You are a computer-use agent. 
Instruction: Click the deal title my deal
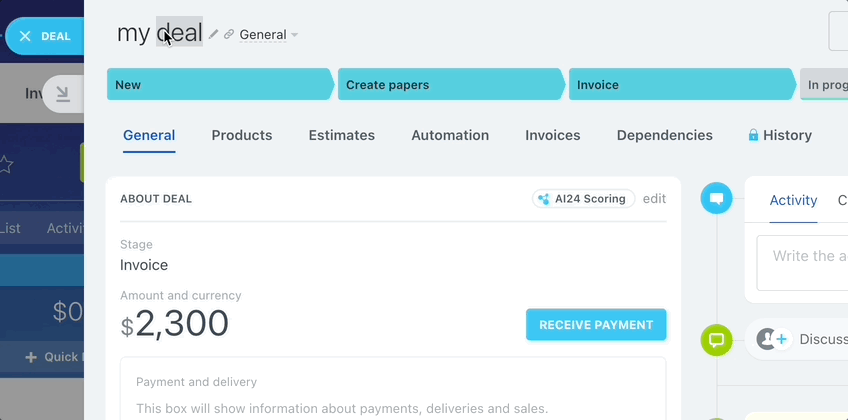click(x=160, y=33)
